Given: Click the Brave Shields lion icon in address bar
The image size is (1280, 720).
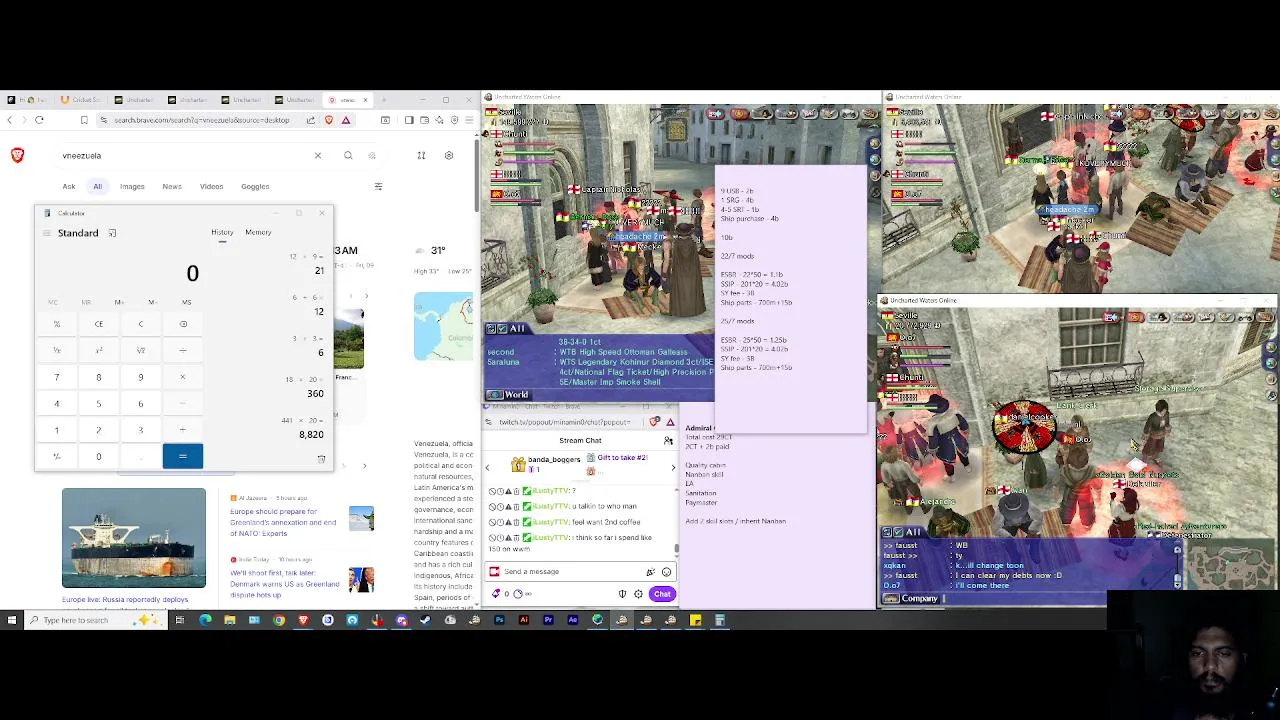Looking at the screenshot, I should click(329, 120).
